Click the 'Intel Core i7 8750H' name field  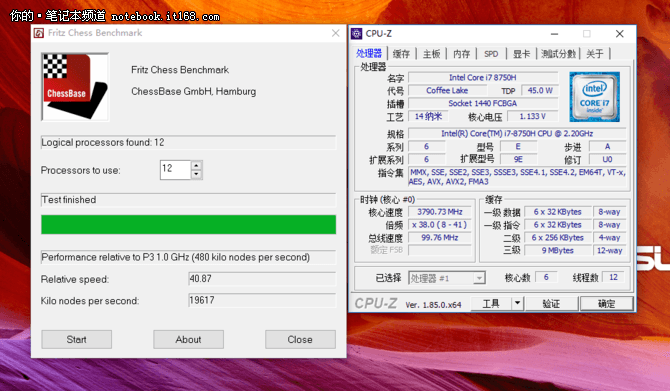[483, 77]
